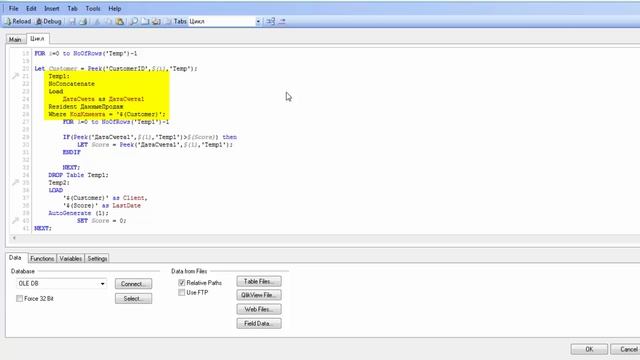Enable the Use FTP checkbox
Image resolution: width=640 pixels, height=360 pixels.
click(x=182, y=293)
